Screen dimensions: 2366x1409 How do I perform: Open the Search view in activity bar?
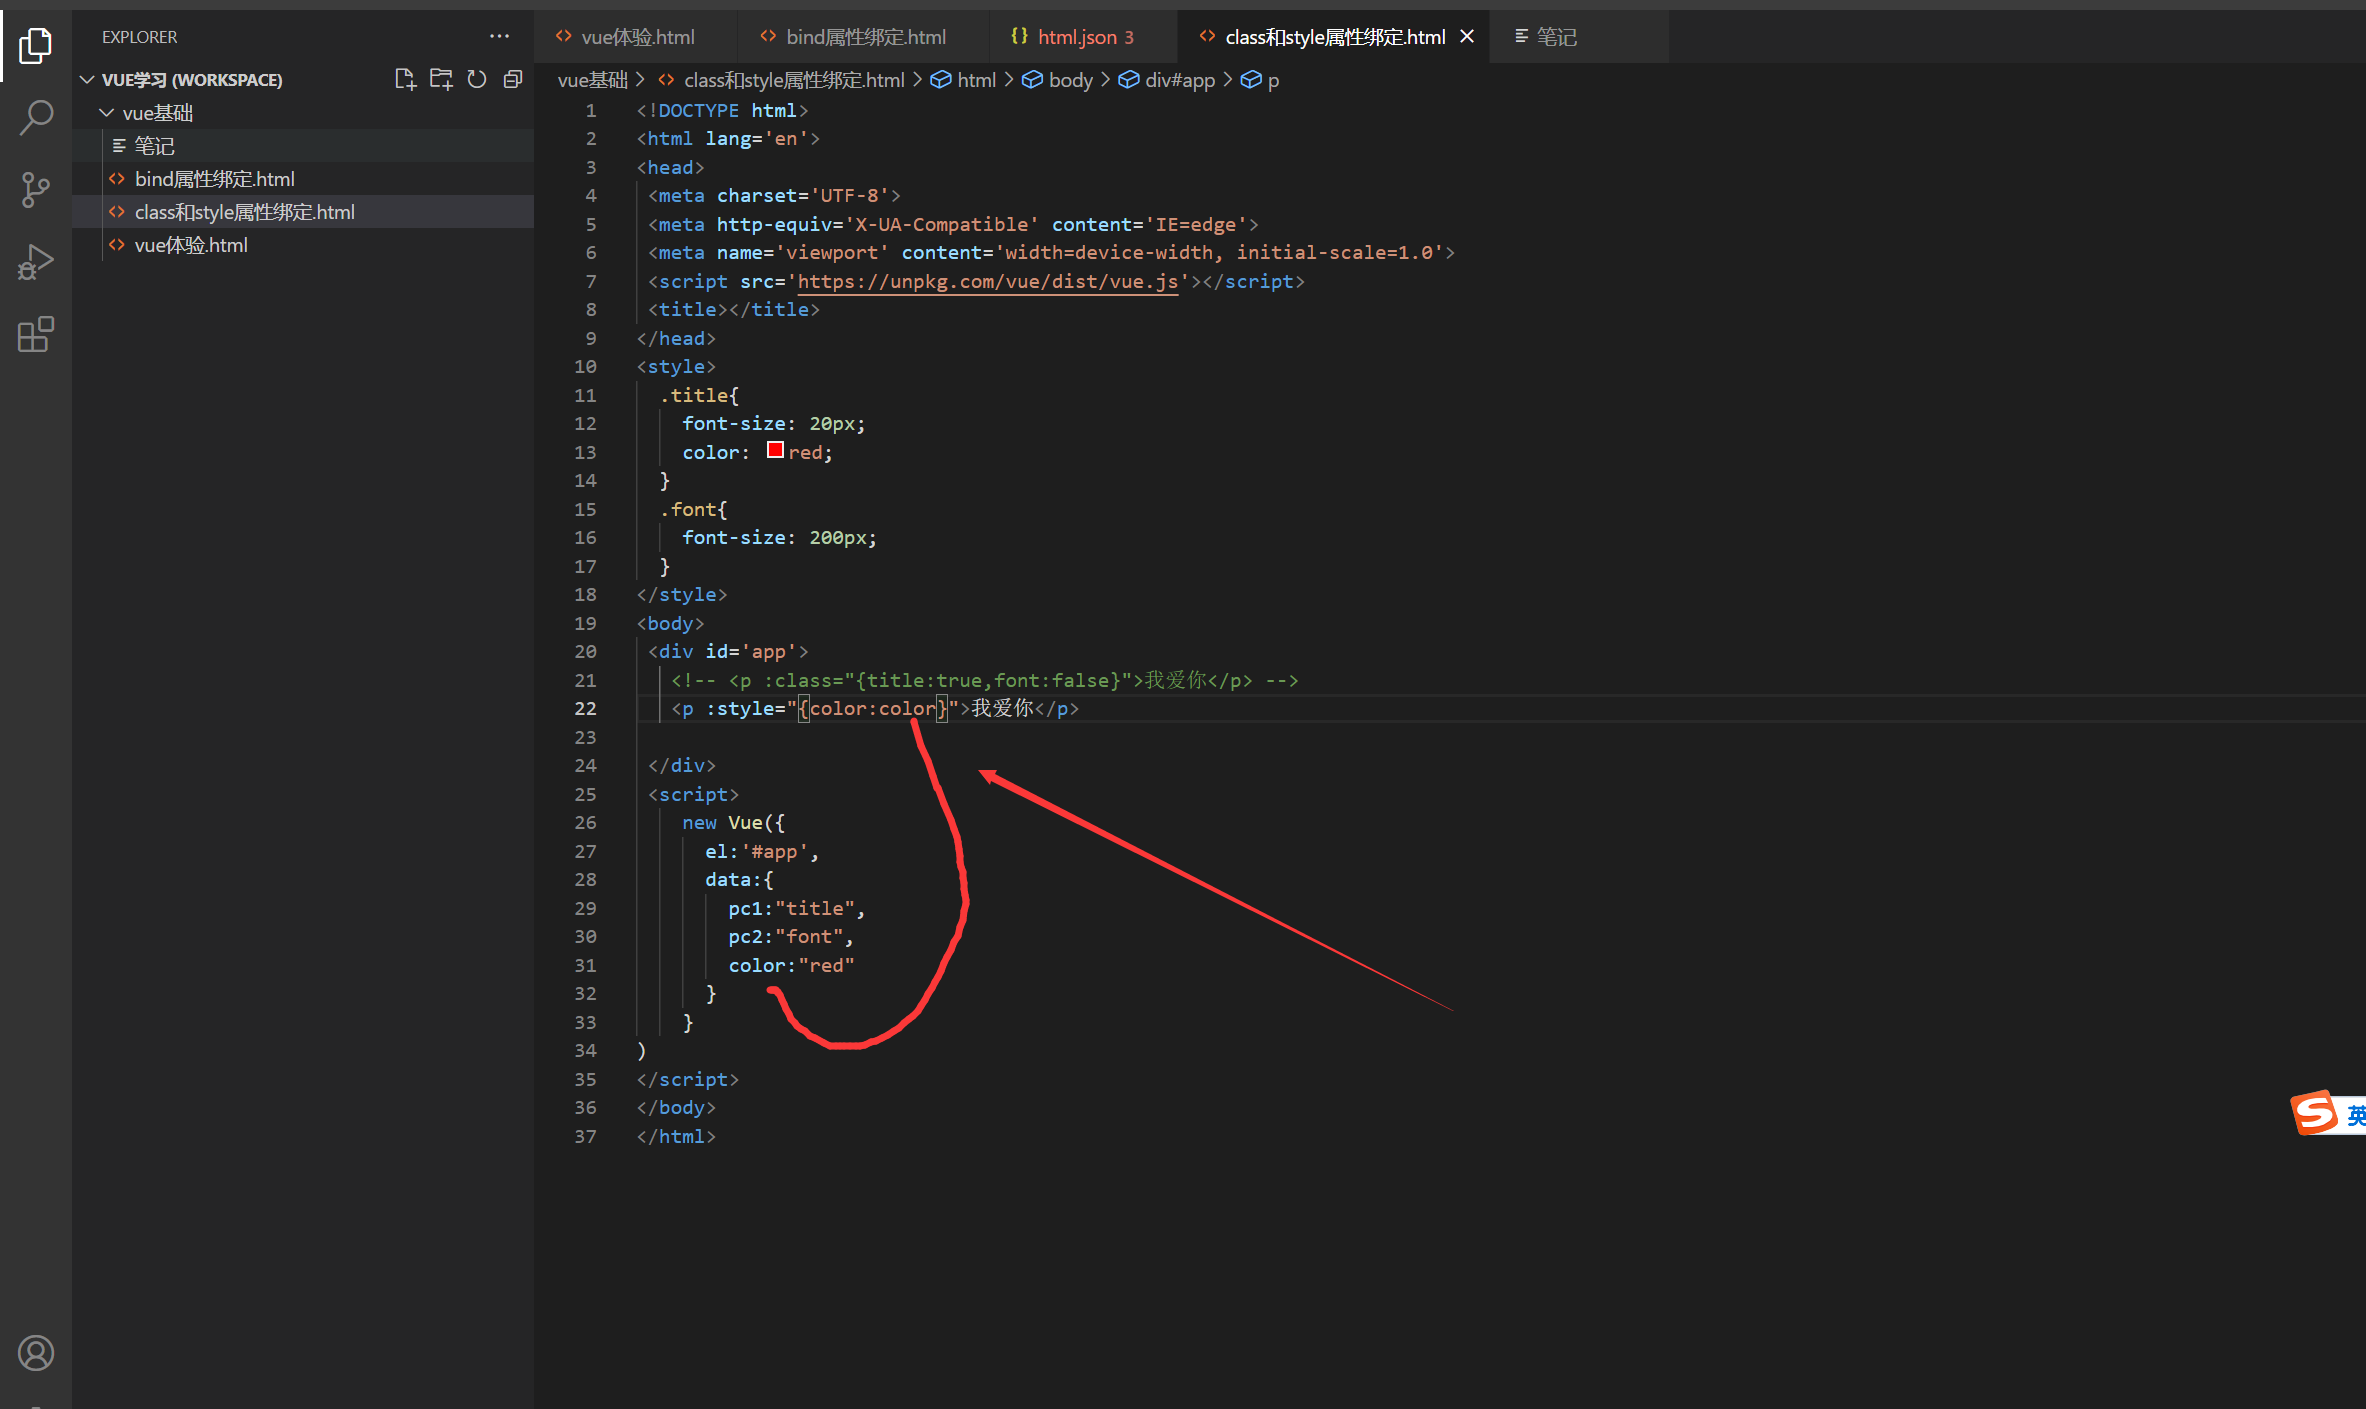[x=36, y=117]
